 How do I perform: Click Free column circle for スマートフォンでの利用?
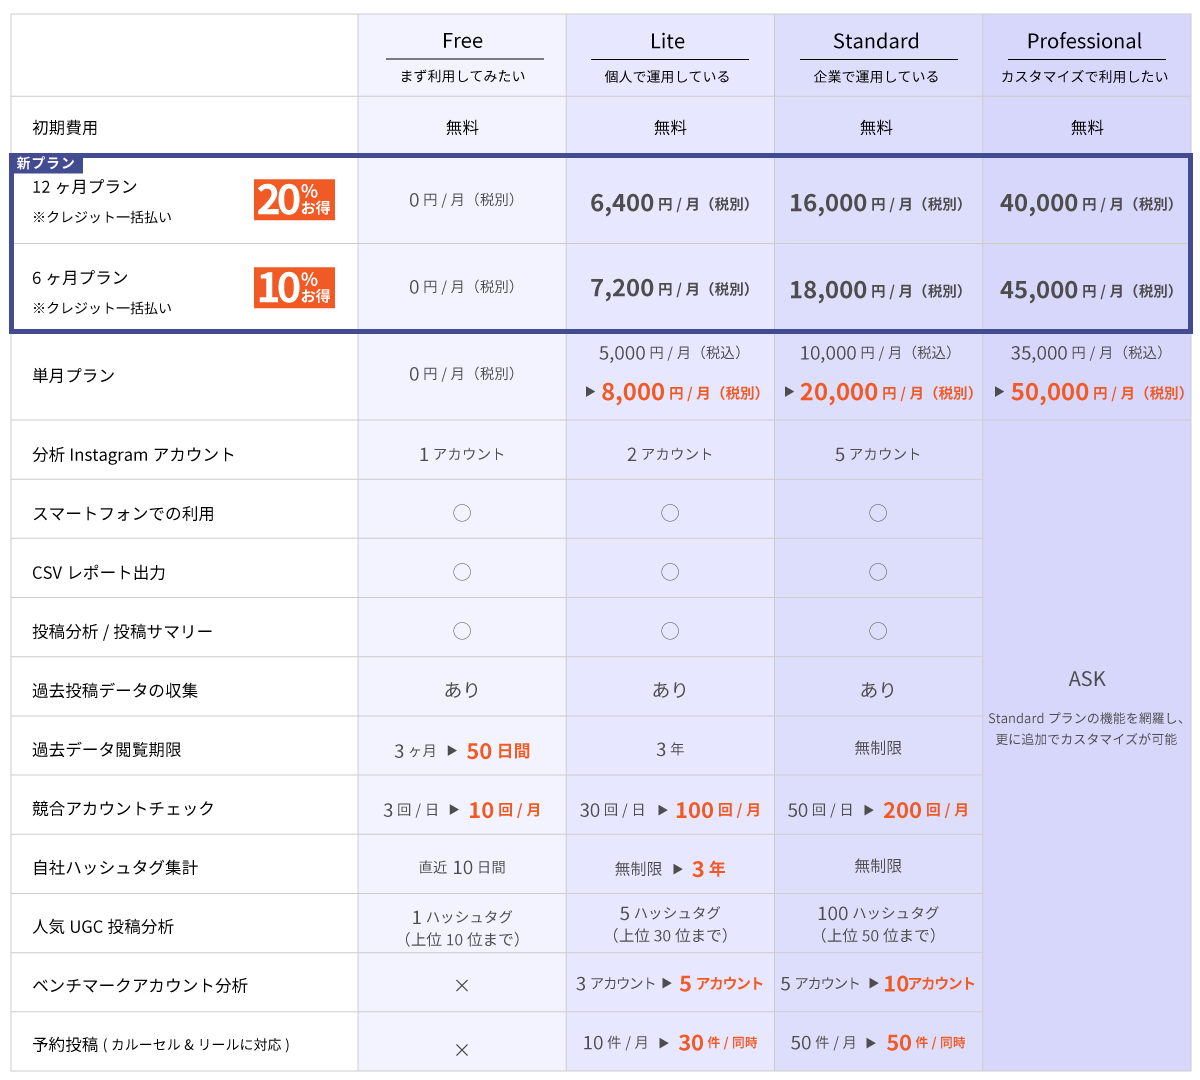(462, 513)
